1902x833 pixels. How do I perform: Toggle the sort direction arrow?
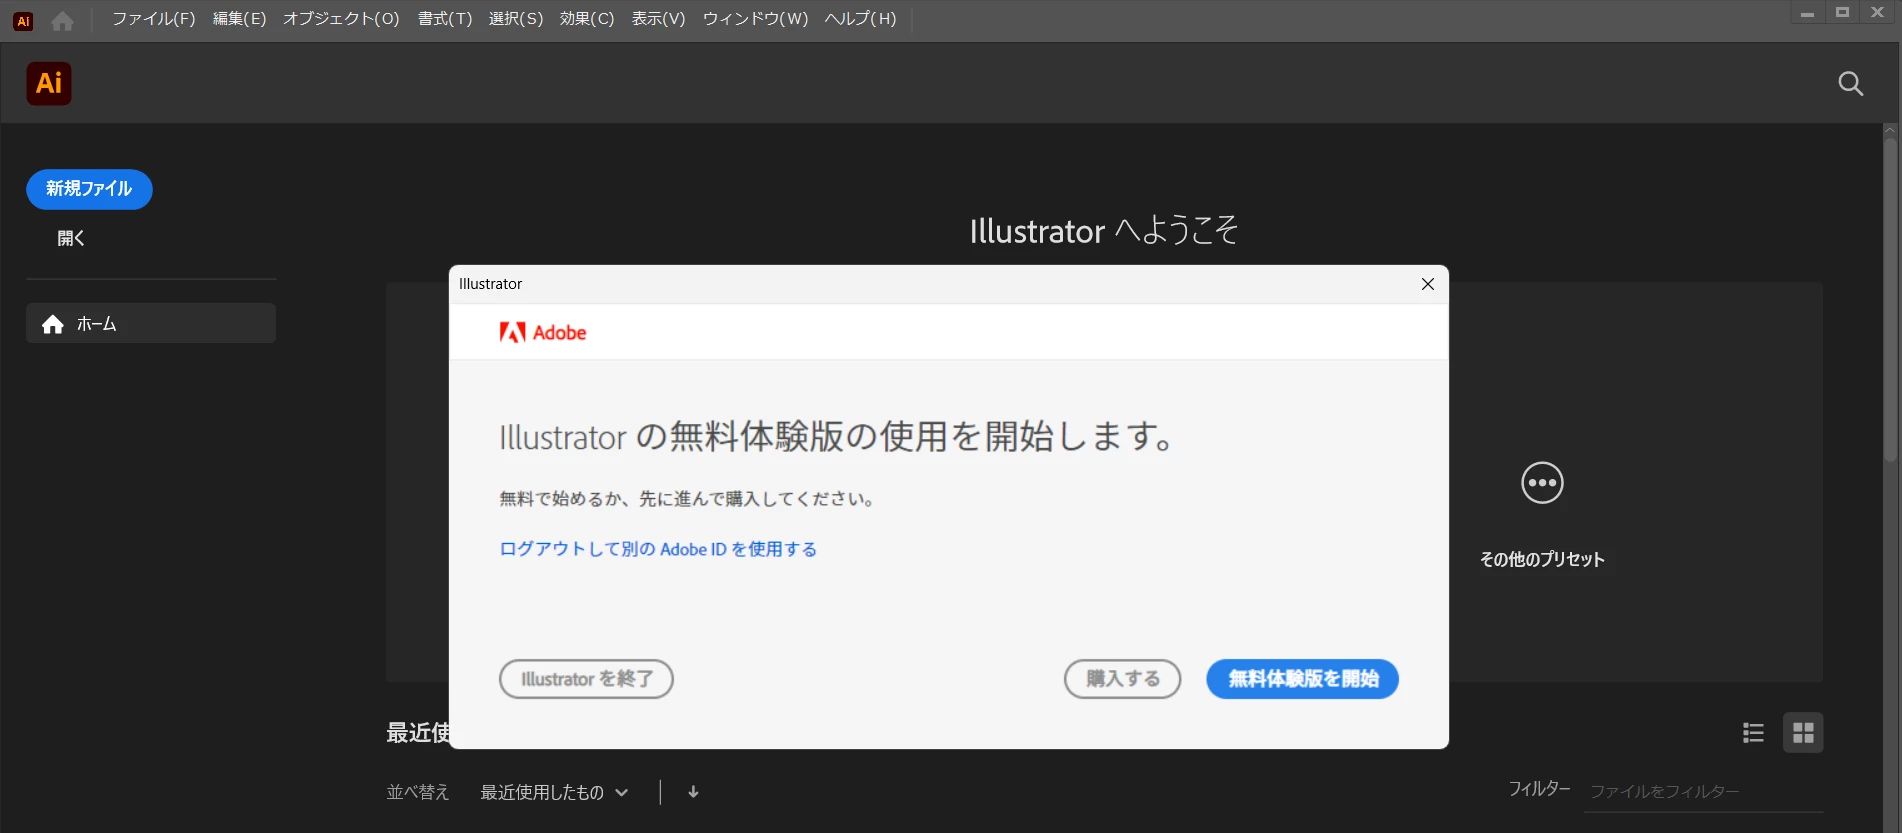(693, 792)
